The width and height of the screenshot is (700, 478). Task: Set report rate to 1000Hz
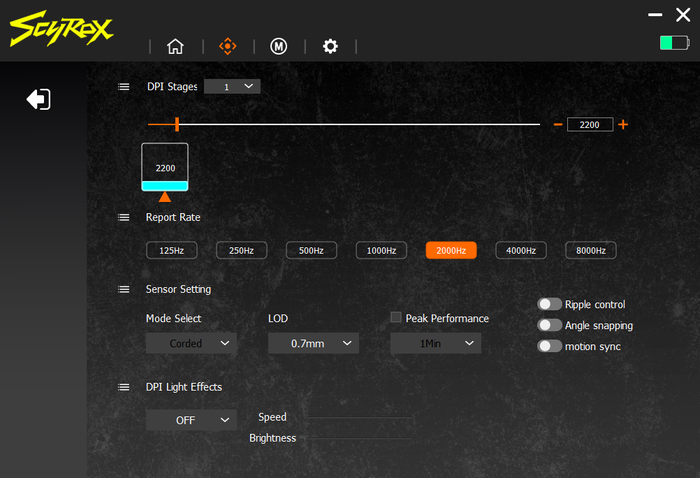[x=381, y=250]
